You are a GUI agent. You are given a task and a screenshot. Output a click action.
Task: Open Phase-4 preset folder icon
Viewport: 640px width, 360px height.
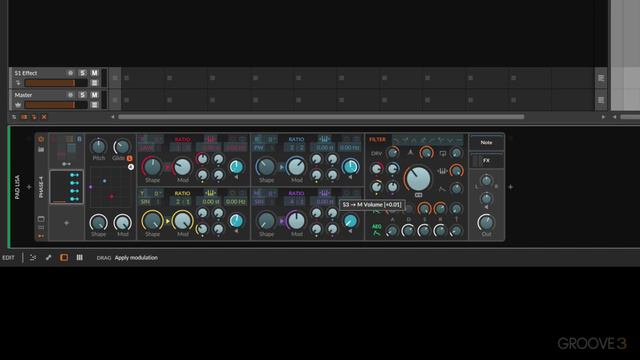point(41,149)
